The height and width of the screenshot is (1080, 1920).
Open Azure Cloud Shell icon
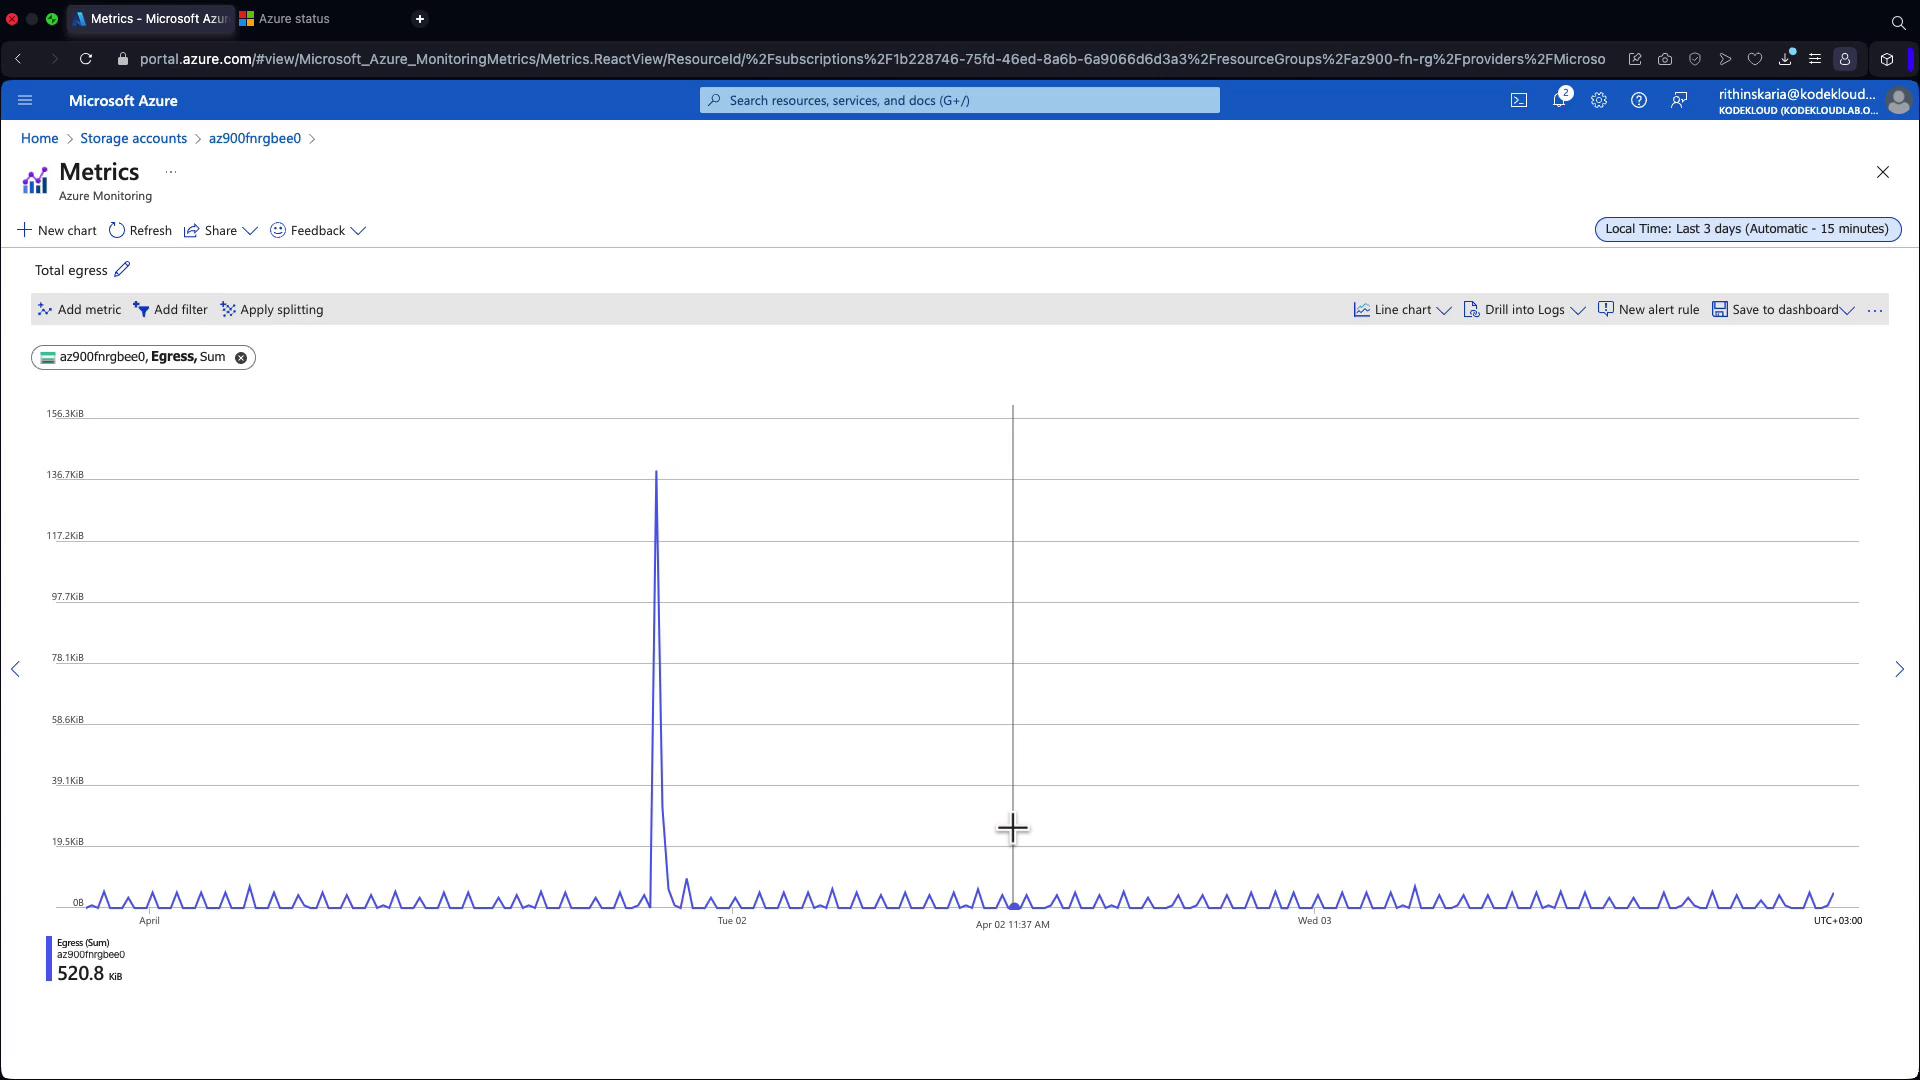[x=1519, y=100]
